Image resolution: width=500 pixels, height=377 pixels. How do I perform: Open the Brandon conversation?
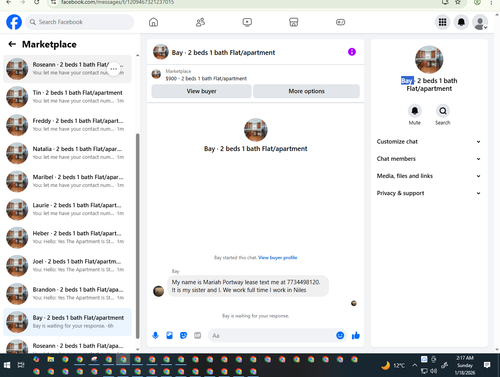67,294
